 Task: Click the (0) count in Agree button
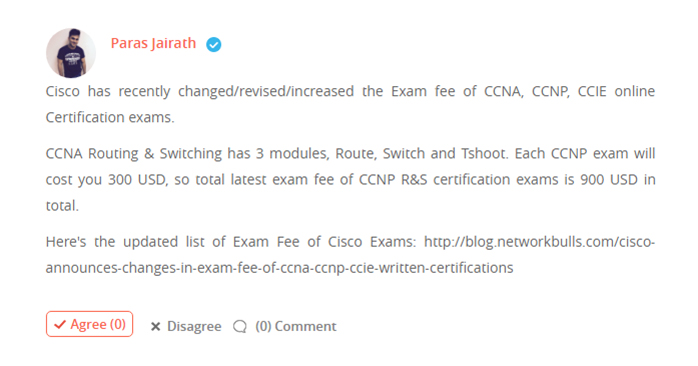tap(118, 324)
